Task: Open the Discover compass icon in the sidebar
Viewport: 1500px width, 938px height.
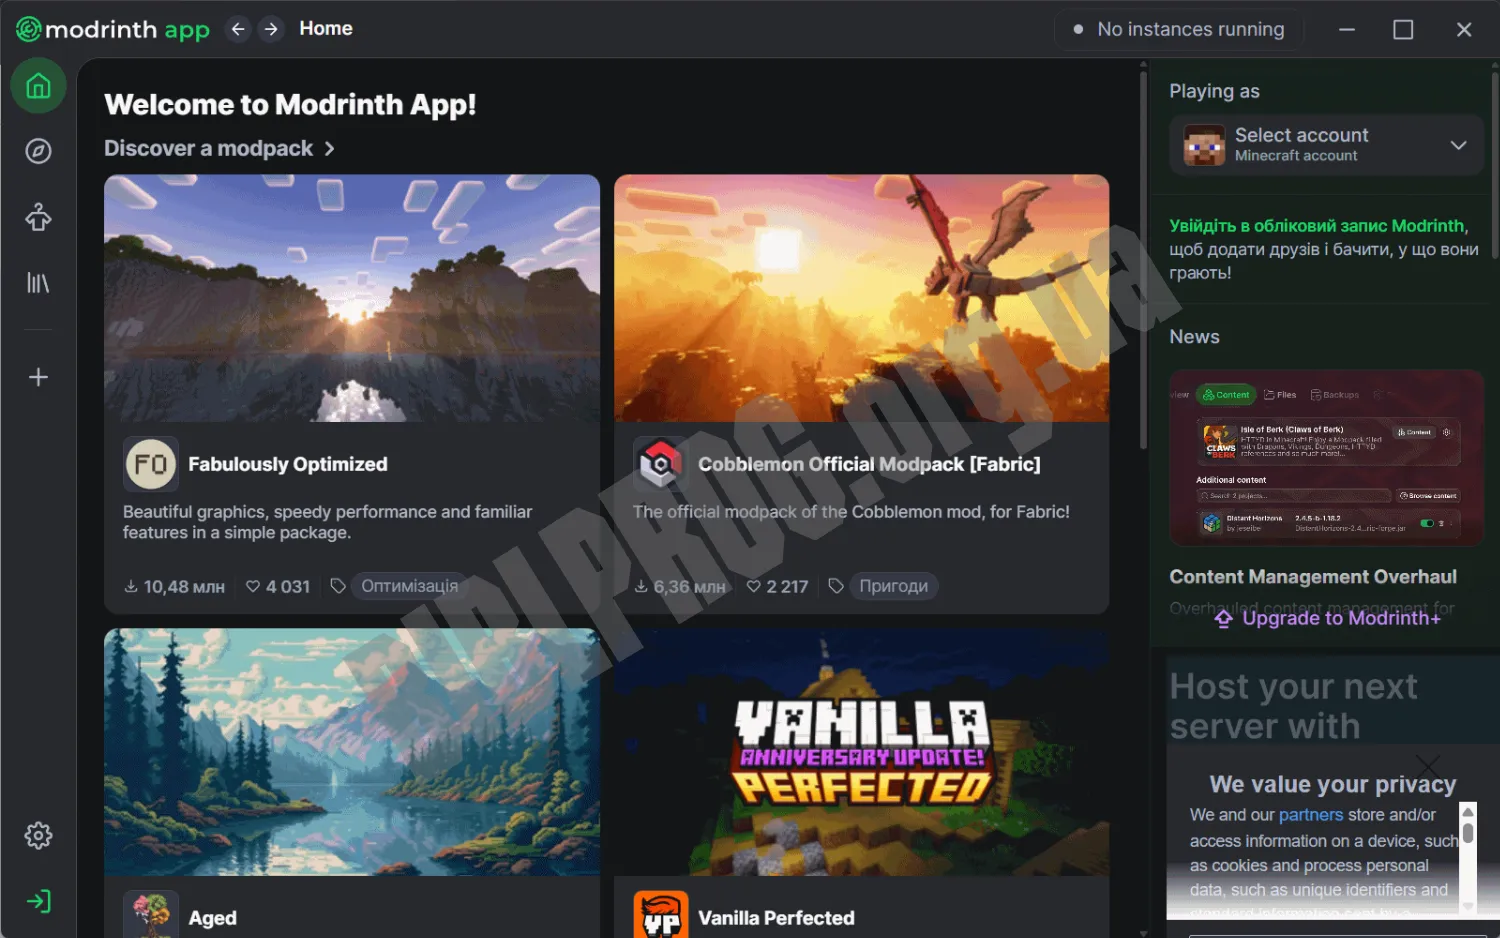Action: click(x=38, y=151)
